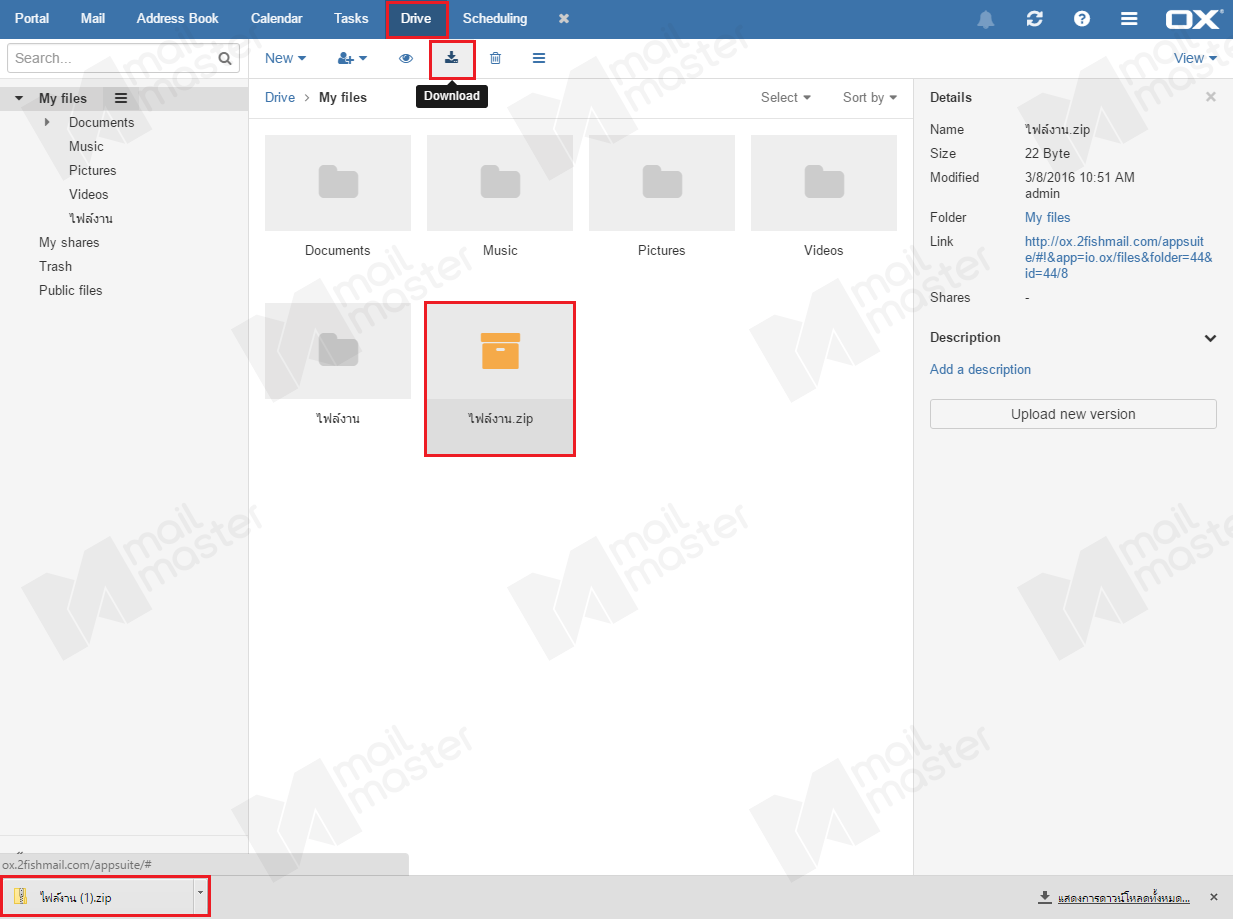
Task: Open the Documents folder thumbnail
Action: pyautogui.click(x=338, y=182)
